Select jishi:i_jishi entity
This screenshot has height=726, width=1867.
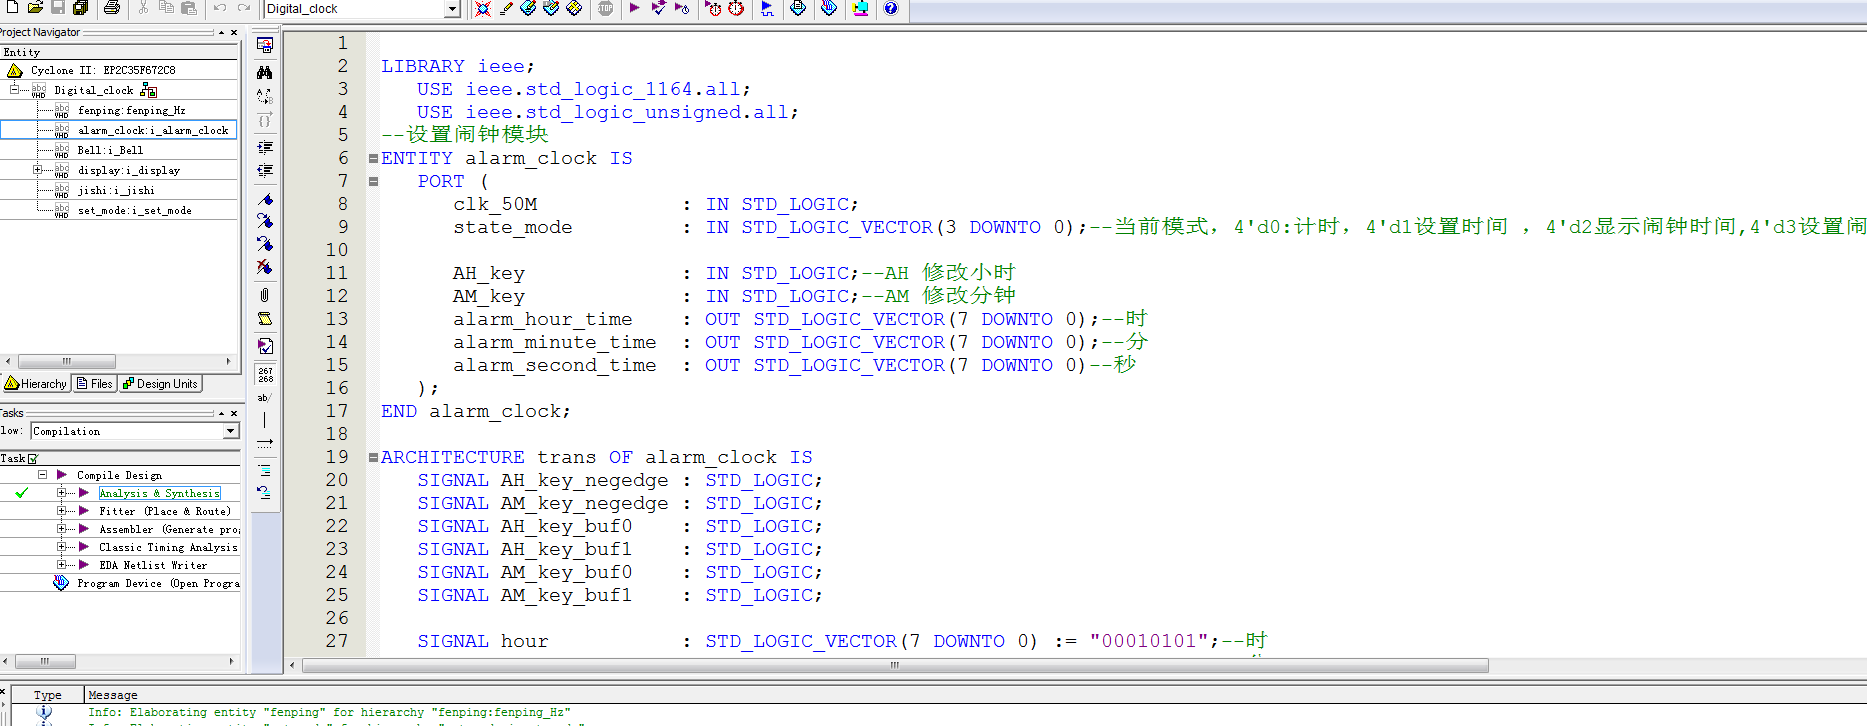click(x=116, y=190)
